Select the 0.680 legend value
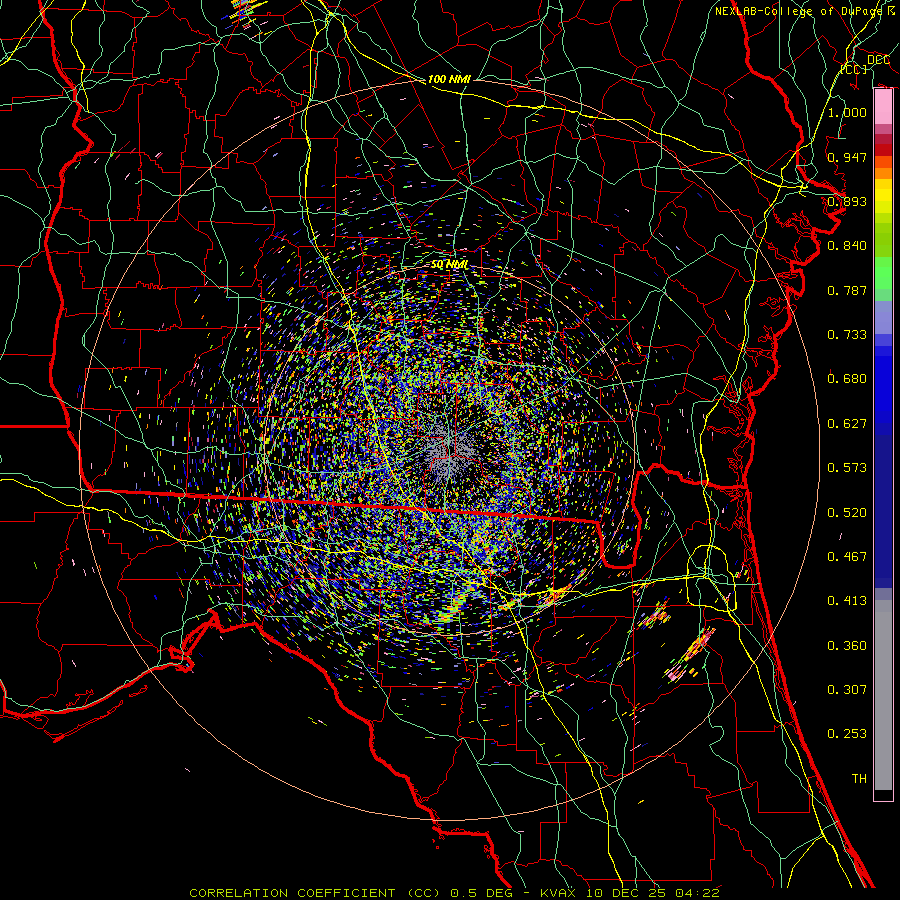Viewport: 900px width, 900px height. point(847,379)
